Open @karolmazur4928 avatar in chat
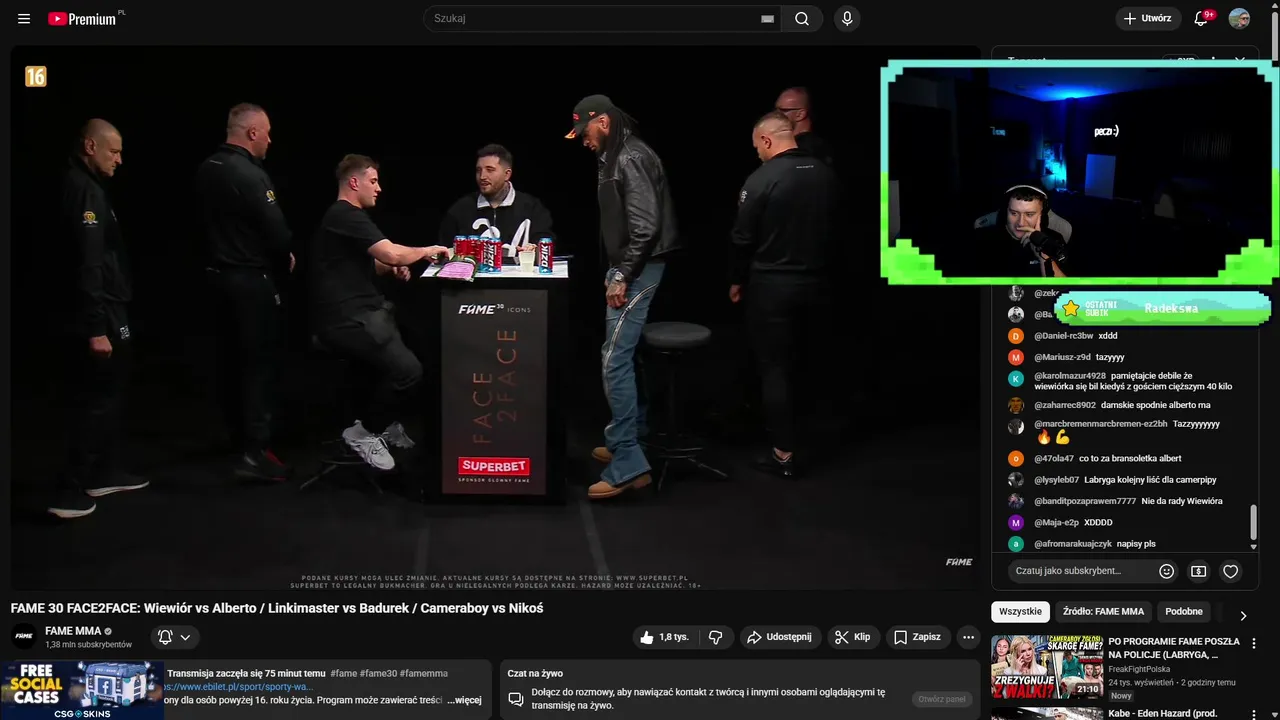Screen dimensions: 1280x720 (x=1016, y=379)
